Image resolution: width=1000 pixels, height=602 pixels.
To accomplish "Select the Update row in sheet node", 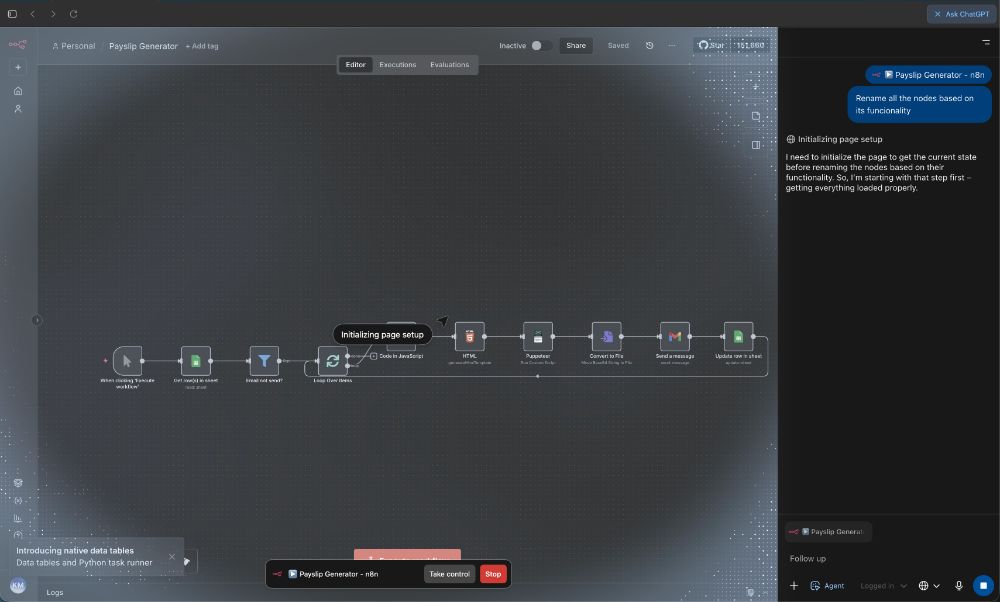I will [x=738, y=336].
